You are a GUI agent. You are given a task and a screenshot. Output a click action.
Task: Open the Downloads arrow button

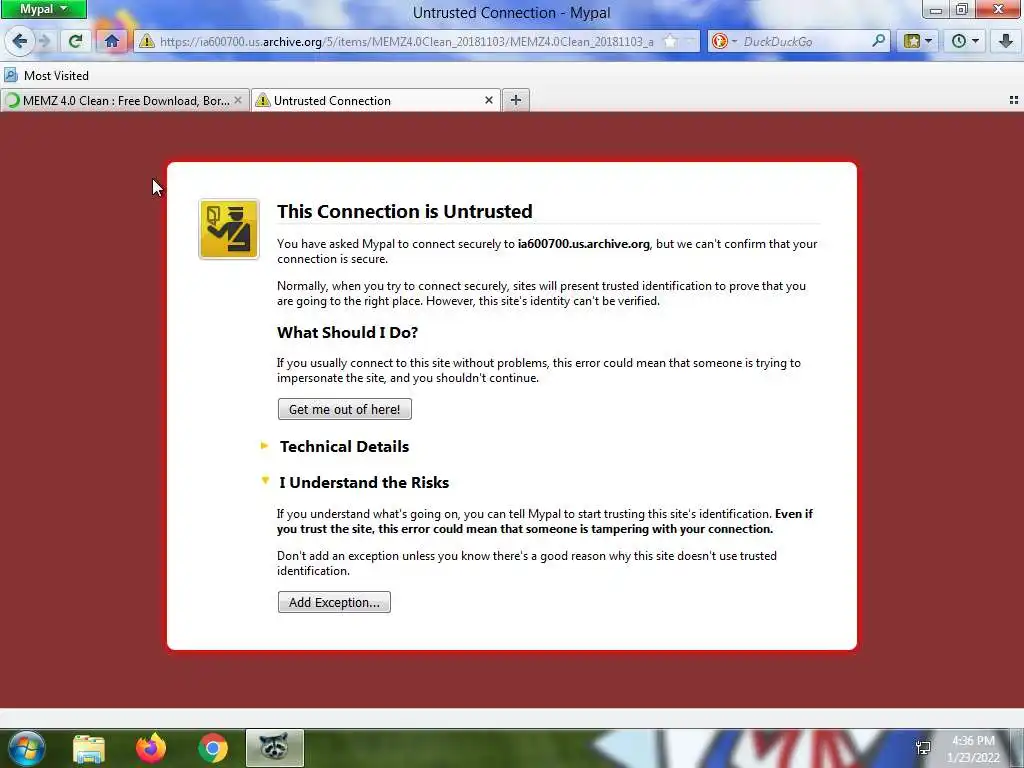tap(1006, 42)
